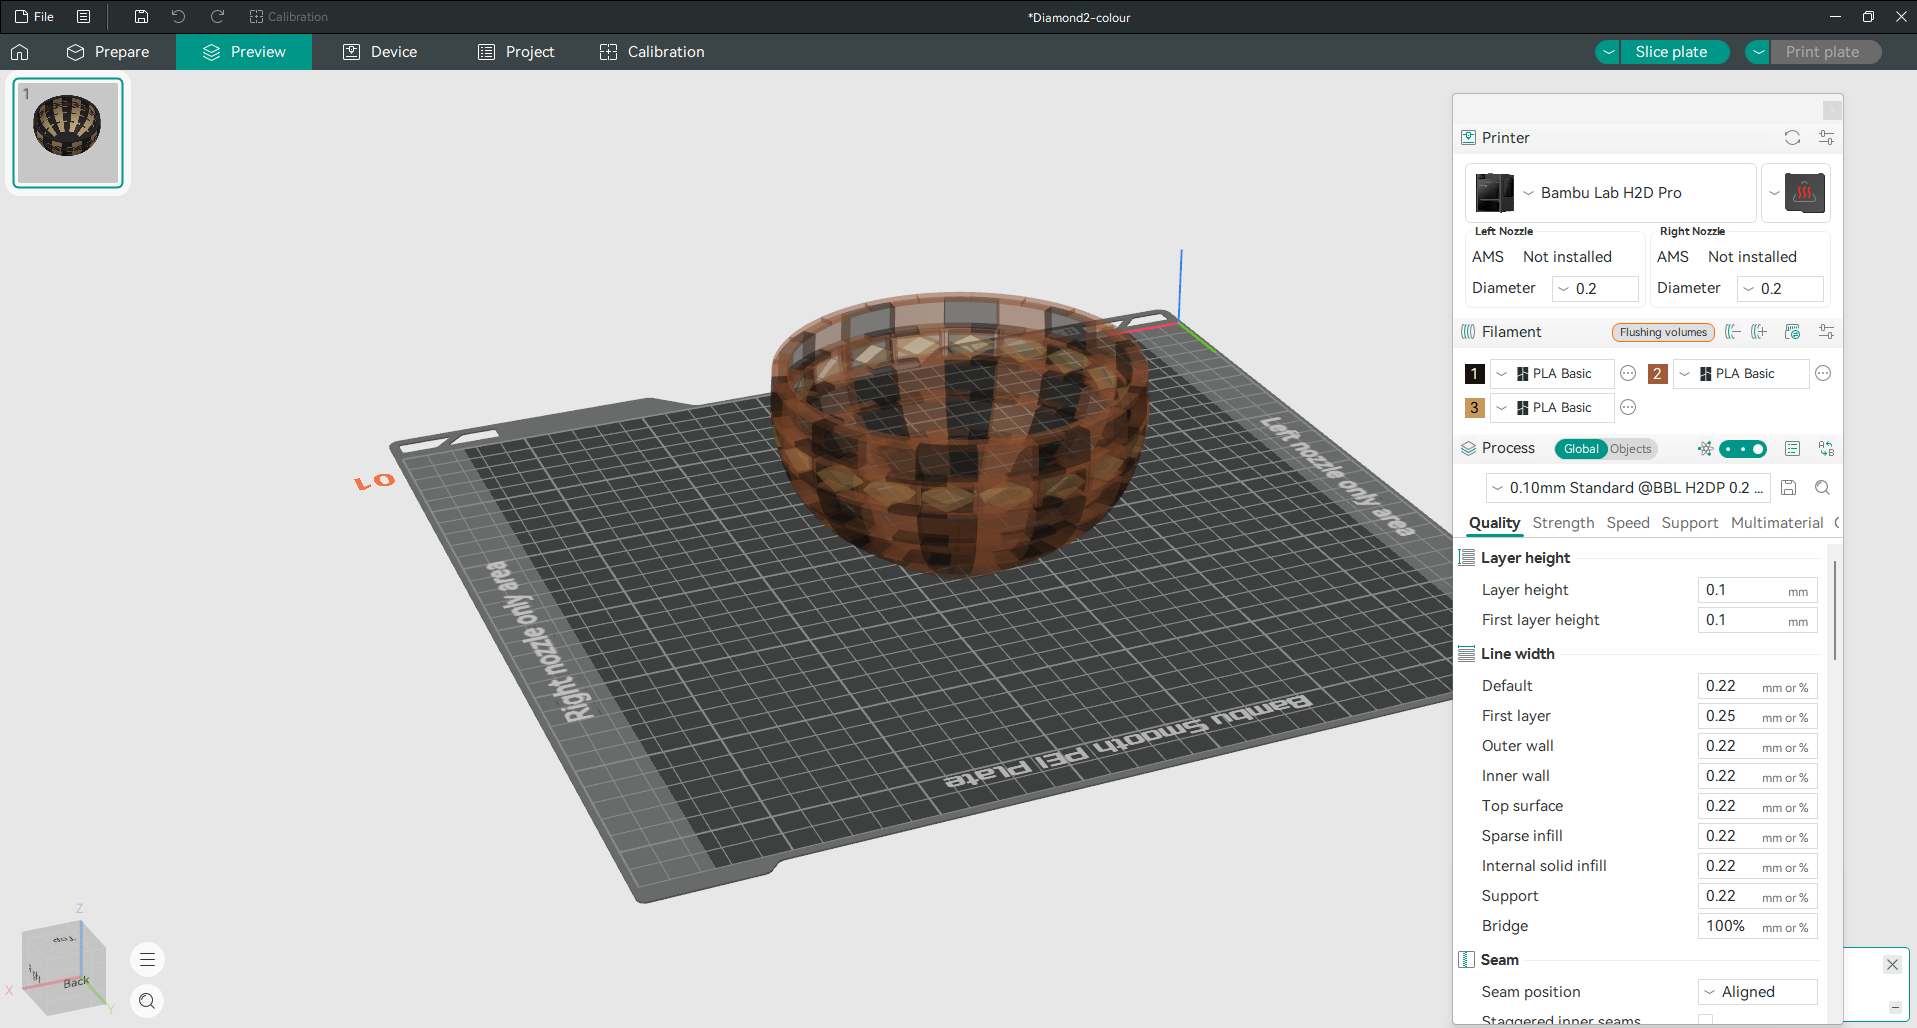Open the Left Nozzle diameter dropdown
The width and height of the screenshot is (1917, 1028).
(1595, 289)
